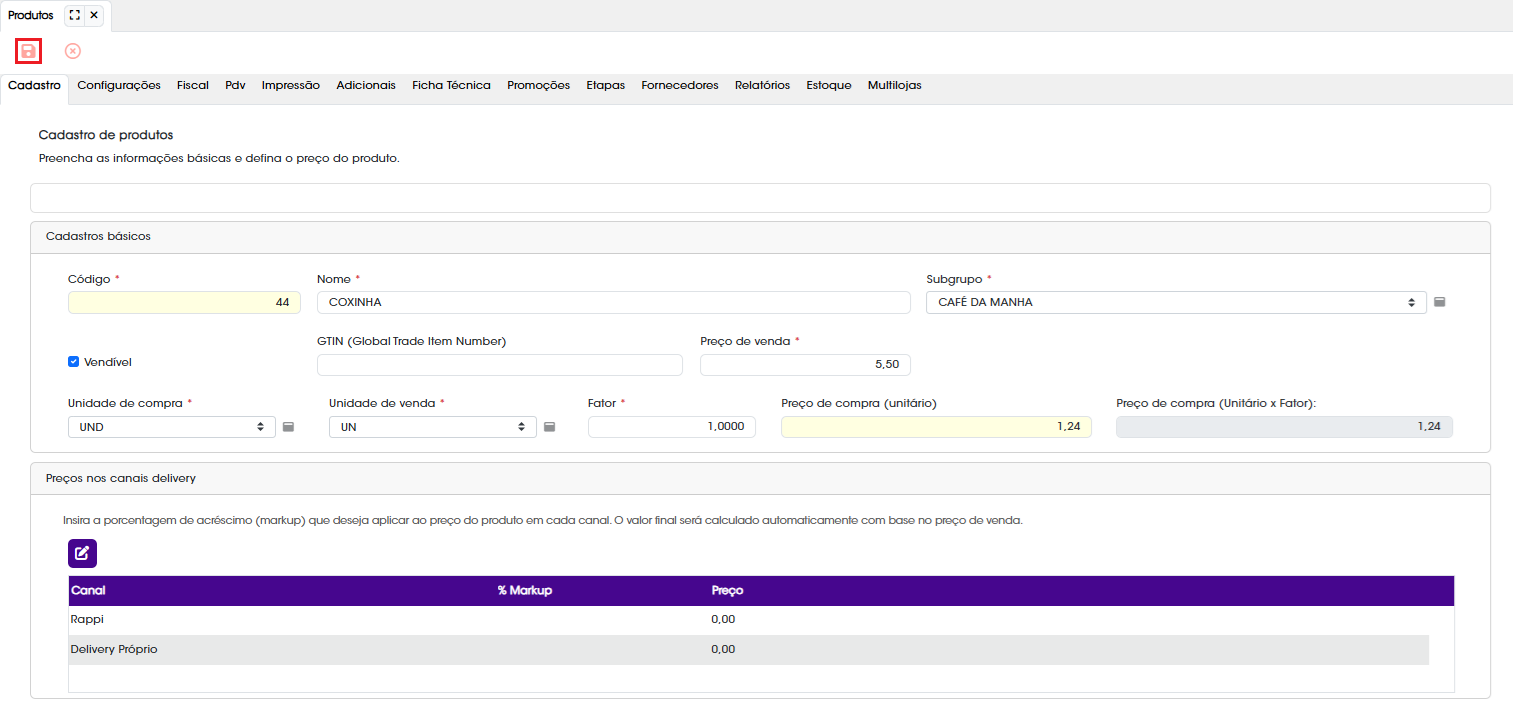Select the Rappi row in channels table

[x=748, y=620]
